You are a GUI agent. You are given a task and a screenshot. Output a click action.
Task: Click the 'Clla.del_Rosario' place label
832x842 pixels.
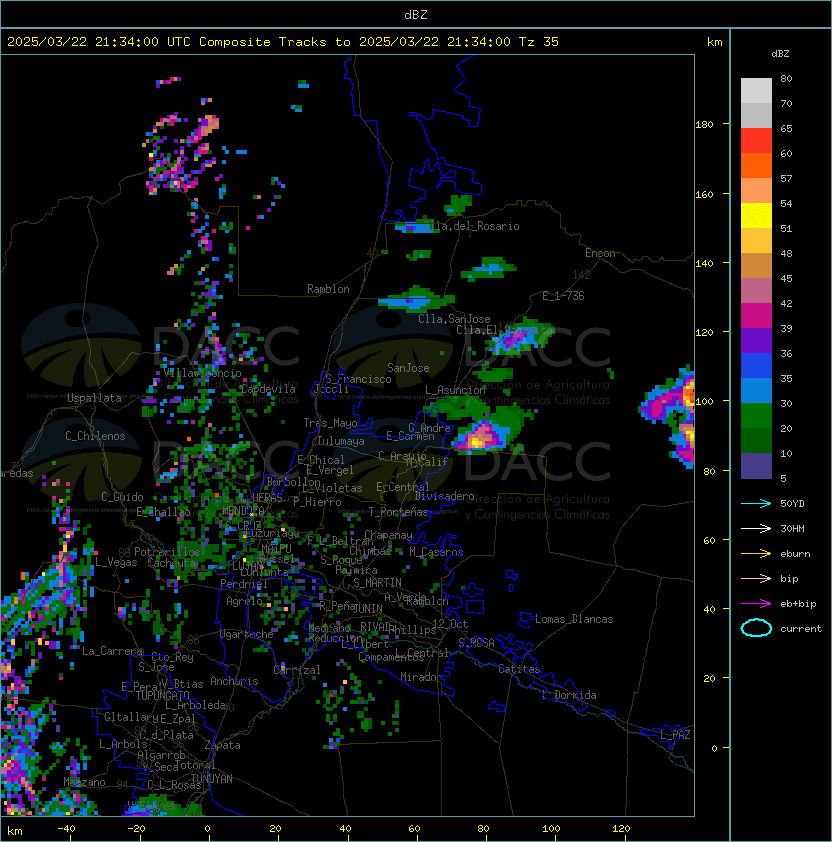click(471, 226)
